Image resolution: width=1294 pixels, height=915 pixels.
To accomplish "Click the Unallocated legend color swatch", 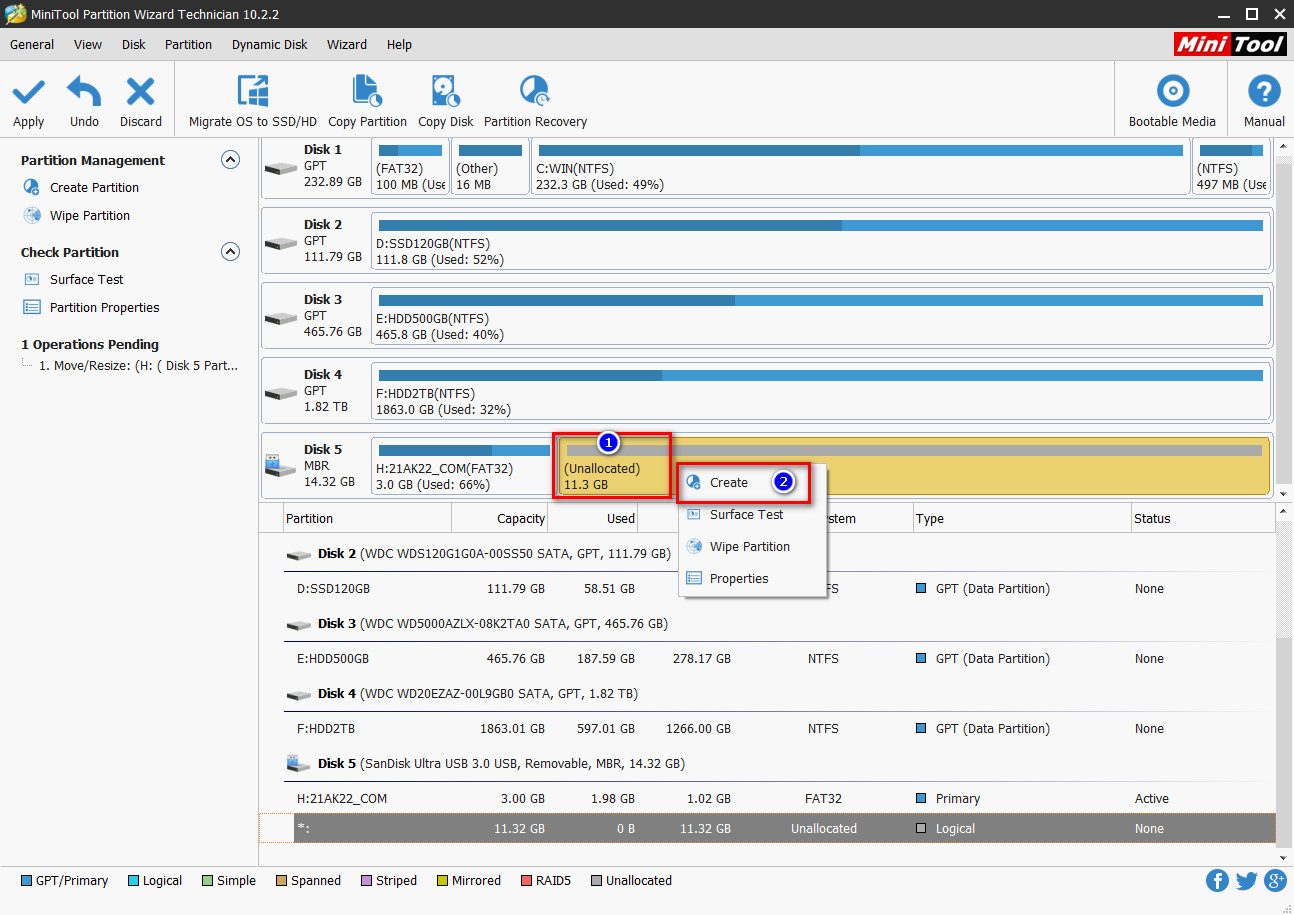I will coord(596,881).
